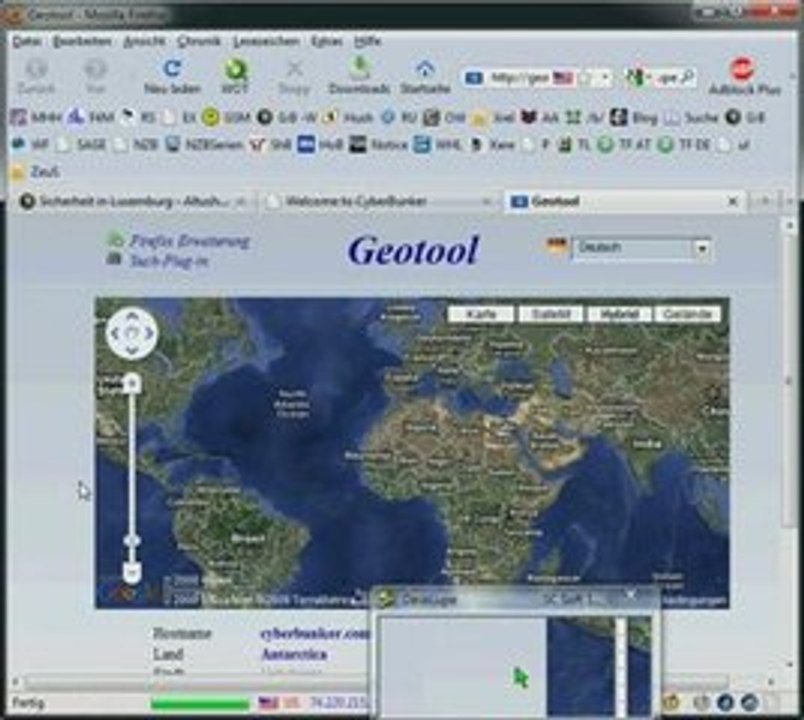Switch to Sicherheit in Luxemburg tab
Image resolution: width=804 pixels, height=720 pixels.
click(132, 202)
